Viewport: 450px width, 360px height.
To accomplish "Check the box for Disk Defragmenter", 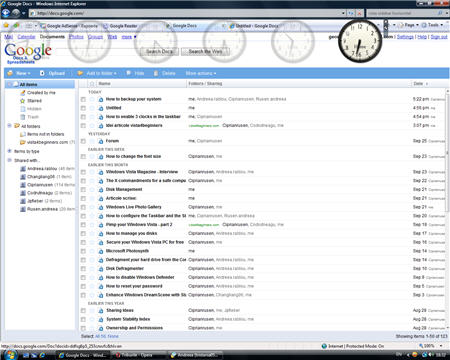I will [x=83, y=269].
